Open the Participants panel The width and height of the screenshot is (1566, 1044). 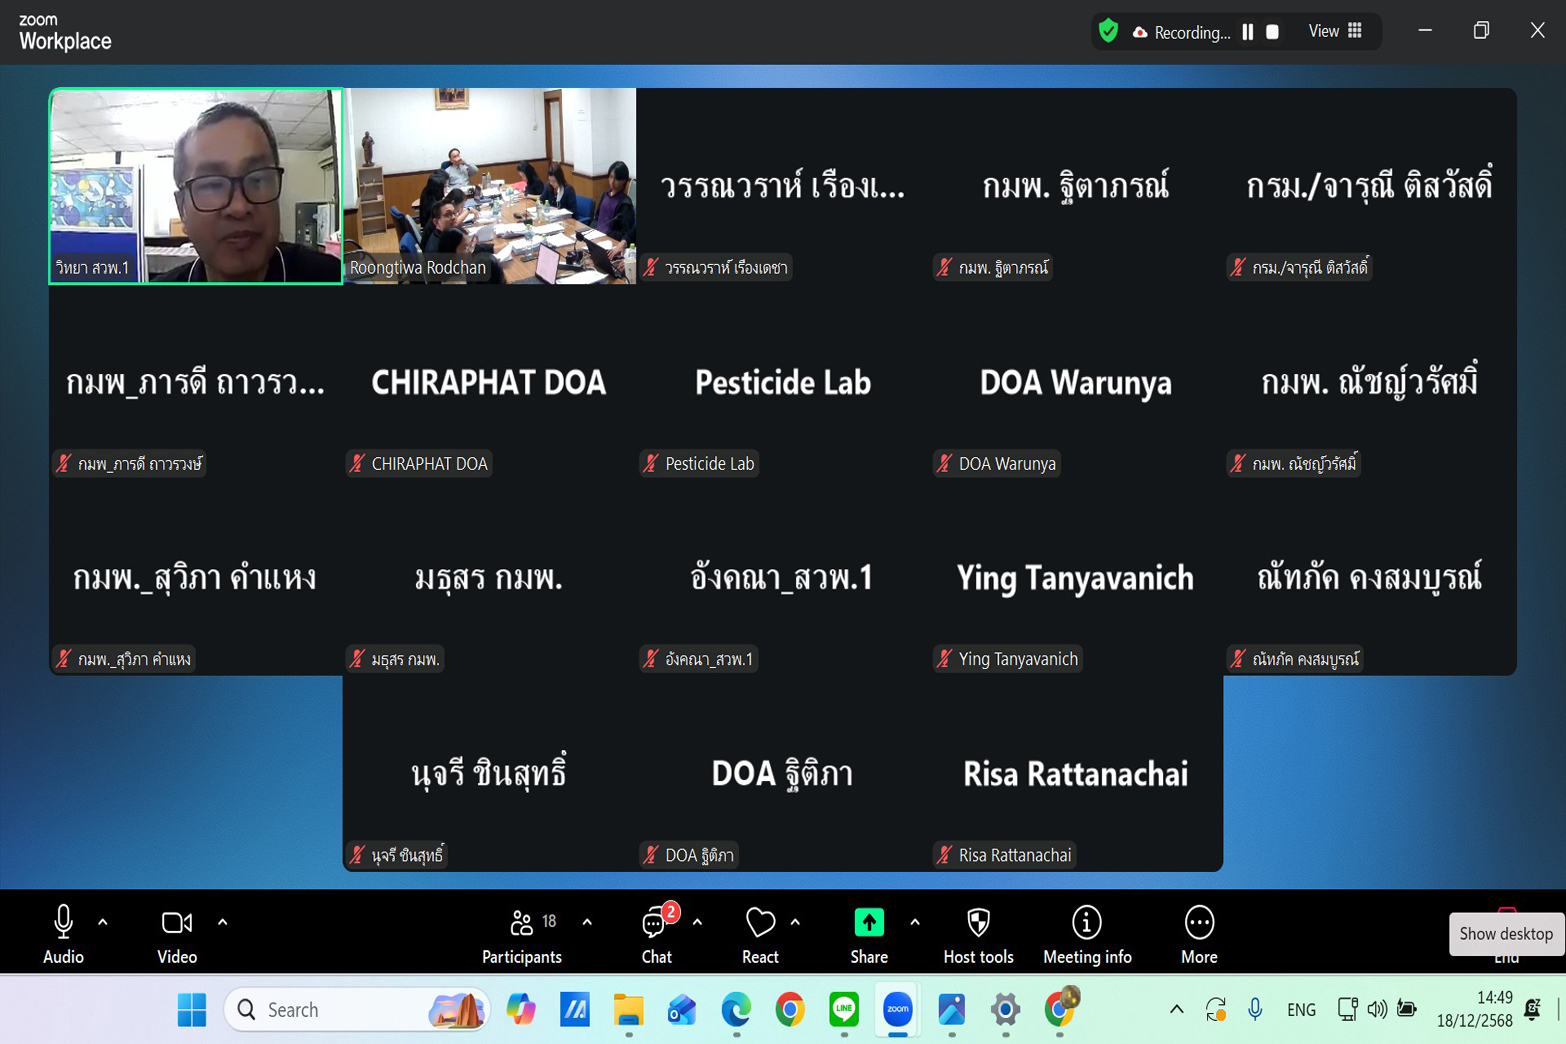point(522,934)
